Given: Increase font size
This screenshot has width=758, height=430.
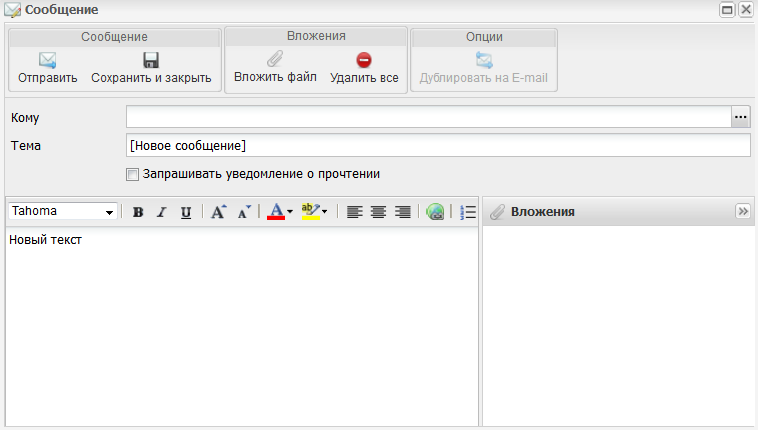Looking at the screenshot, I should 219,212.
